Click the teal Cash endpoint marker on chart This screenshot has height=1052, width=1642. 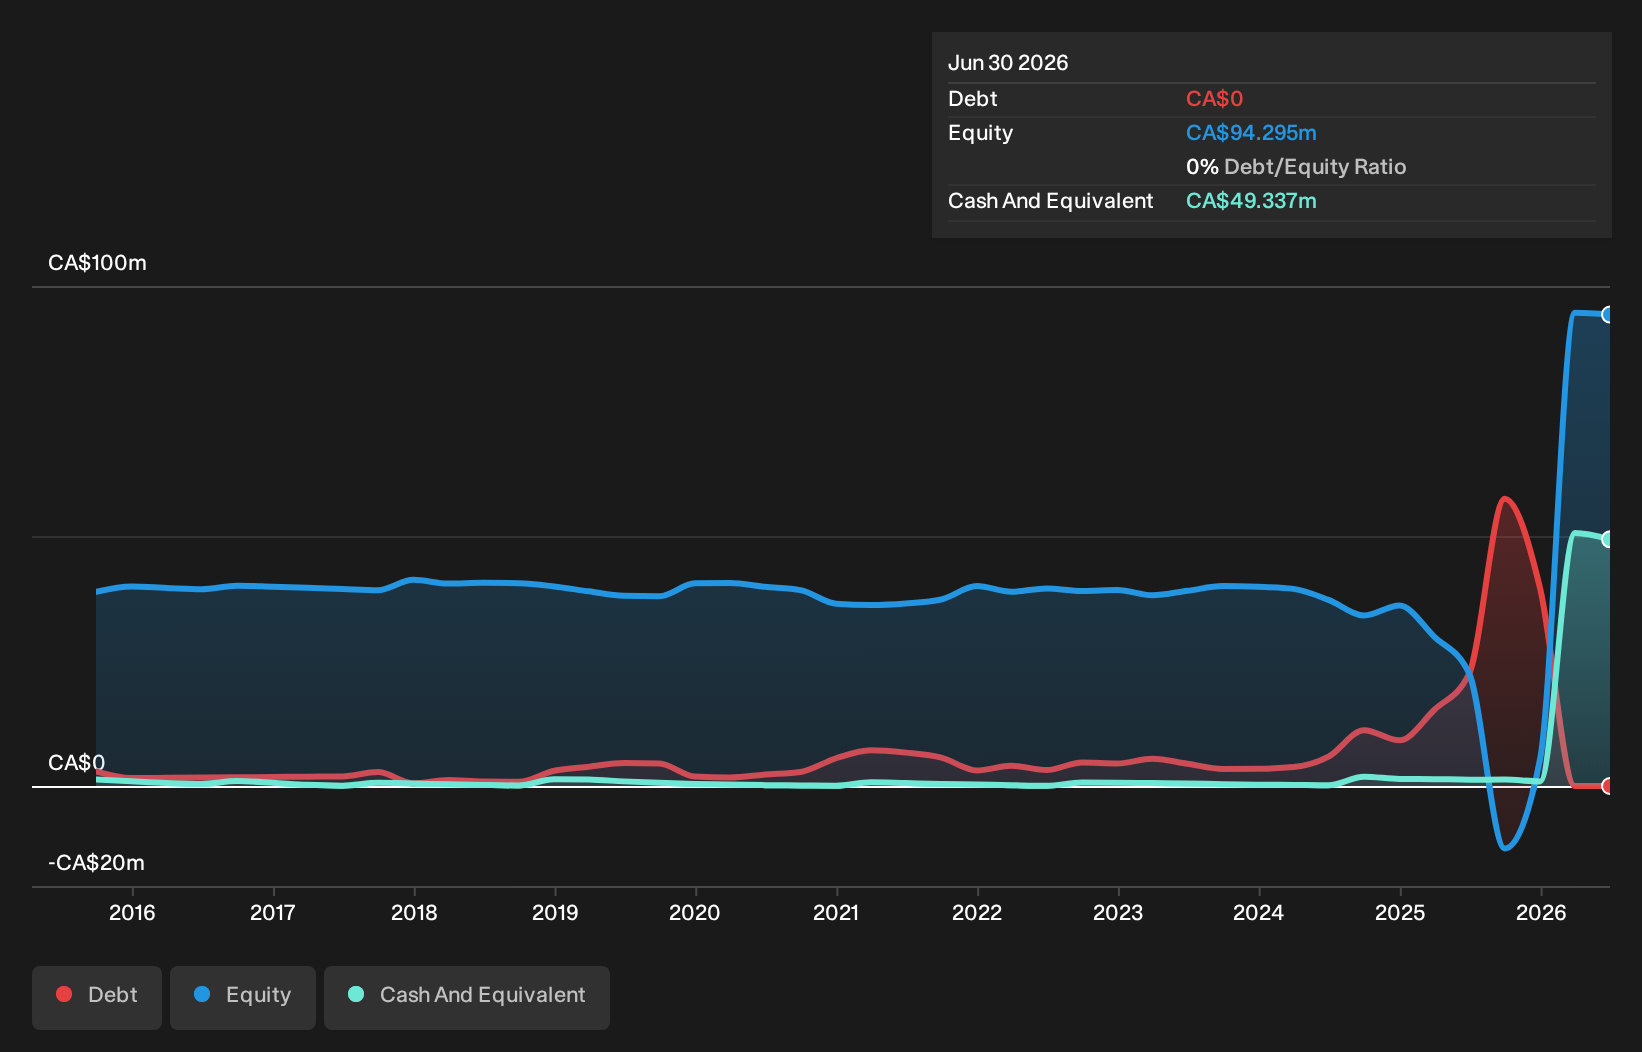1607,539
